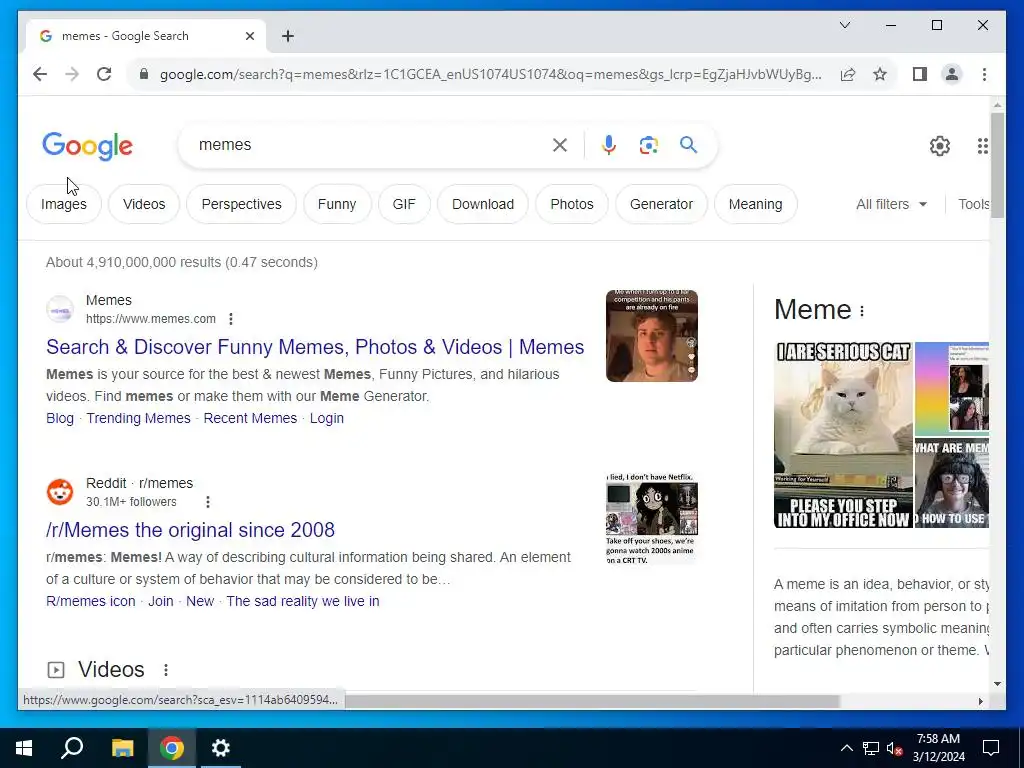1024x768 pixels.
Task: Reload the Google search page
Action: point(104,74)
